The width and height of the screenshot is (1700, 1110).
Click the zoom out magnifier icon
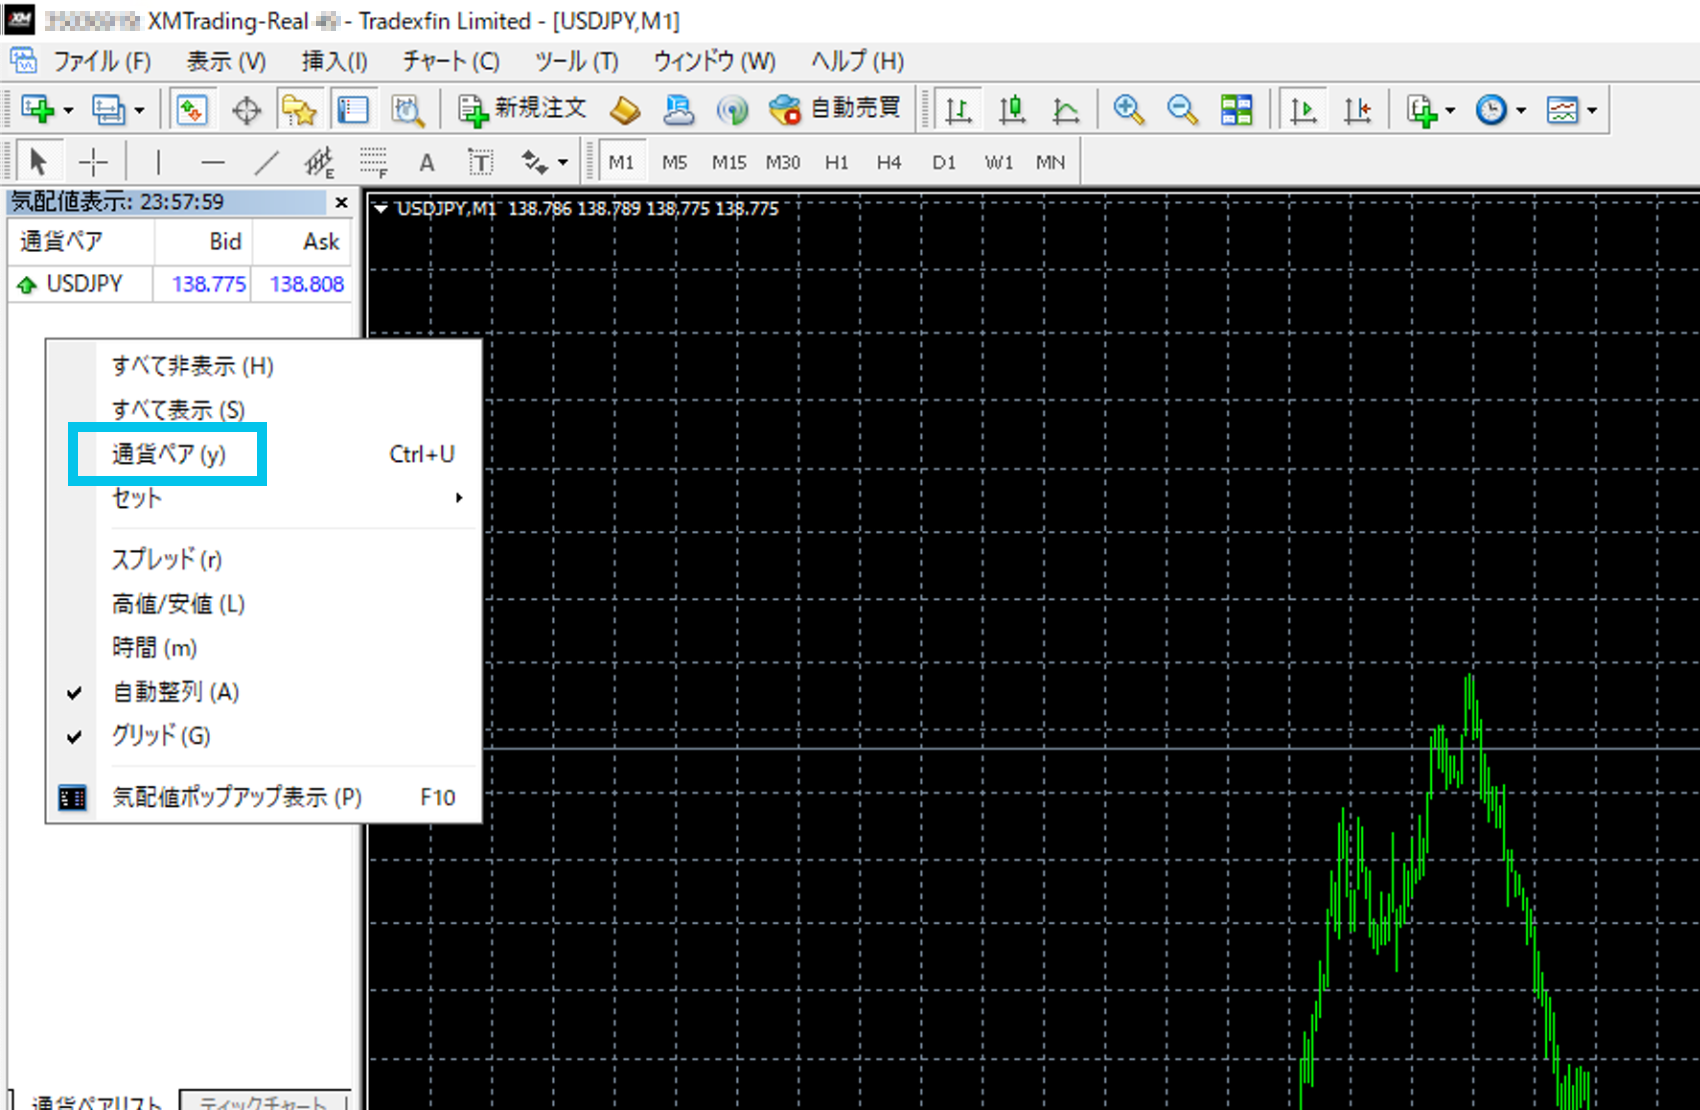[1182, 110]
